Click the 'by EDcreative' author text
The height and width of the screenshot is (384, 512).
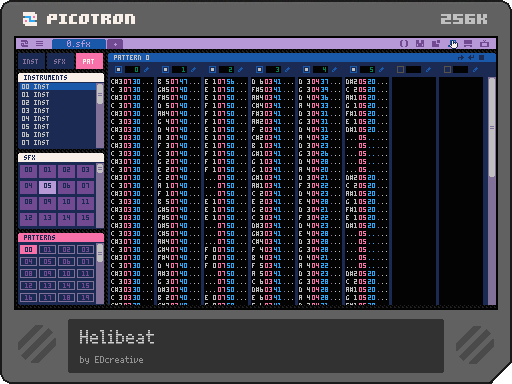[111, 360]
